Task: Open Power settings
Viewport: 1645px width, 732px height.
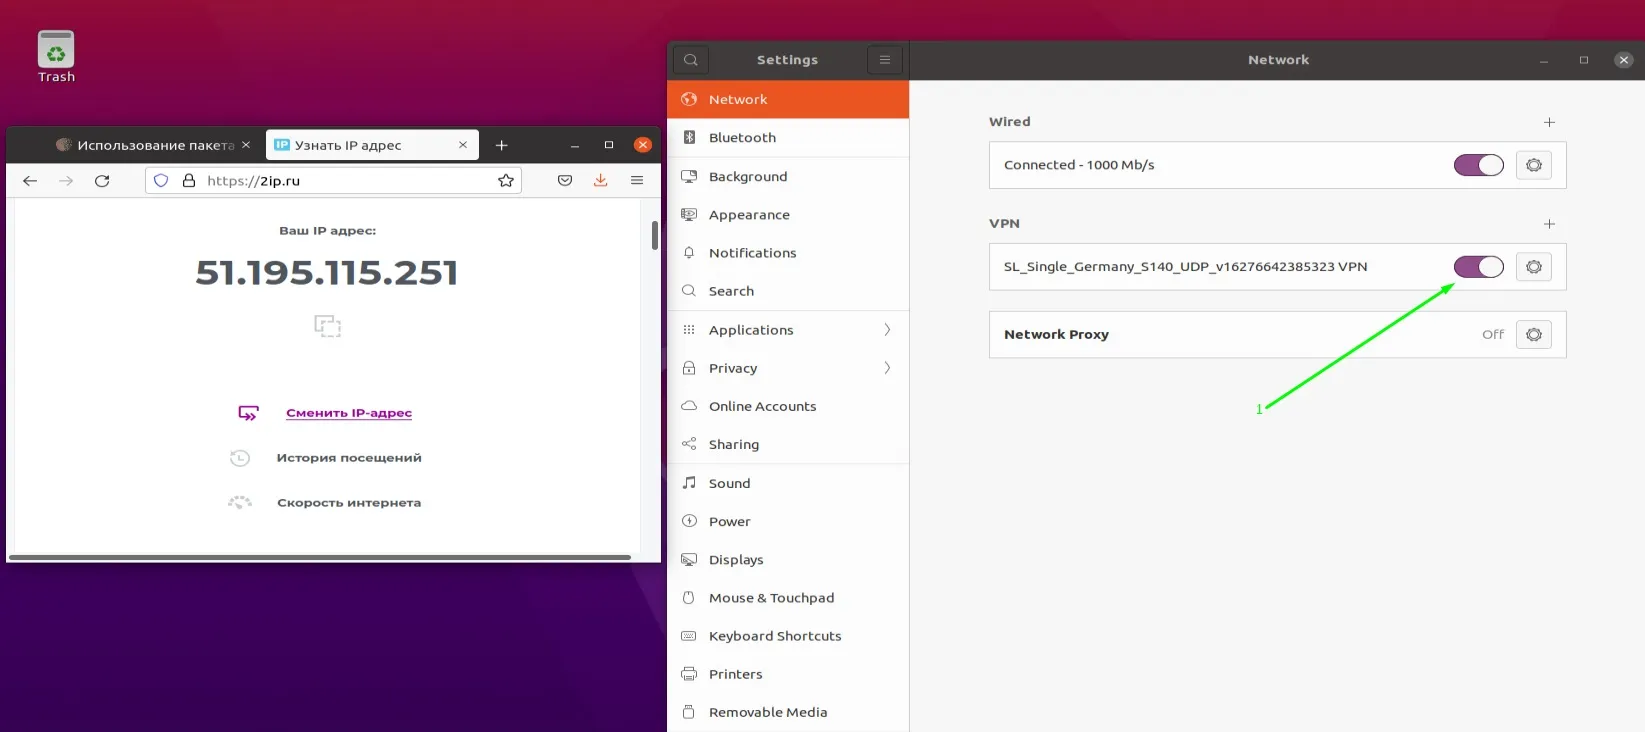Action: click(788, 521)
